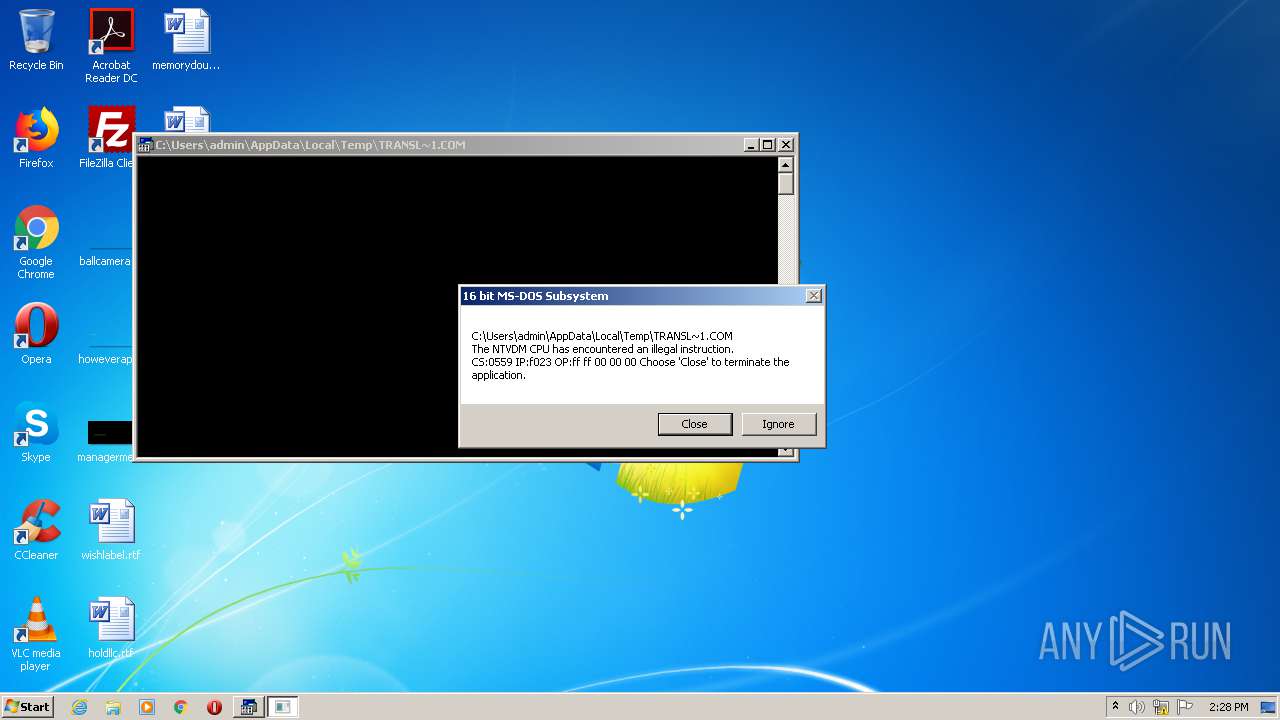Dismiss the 16 bit MS-DOS Subsystem dialog with X
This screenshot has width=1280, height=720.
point(813,296)
